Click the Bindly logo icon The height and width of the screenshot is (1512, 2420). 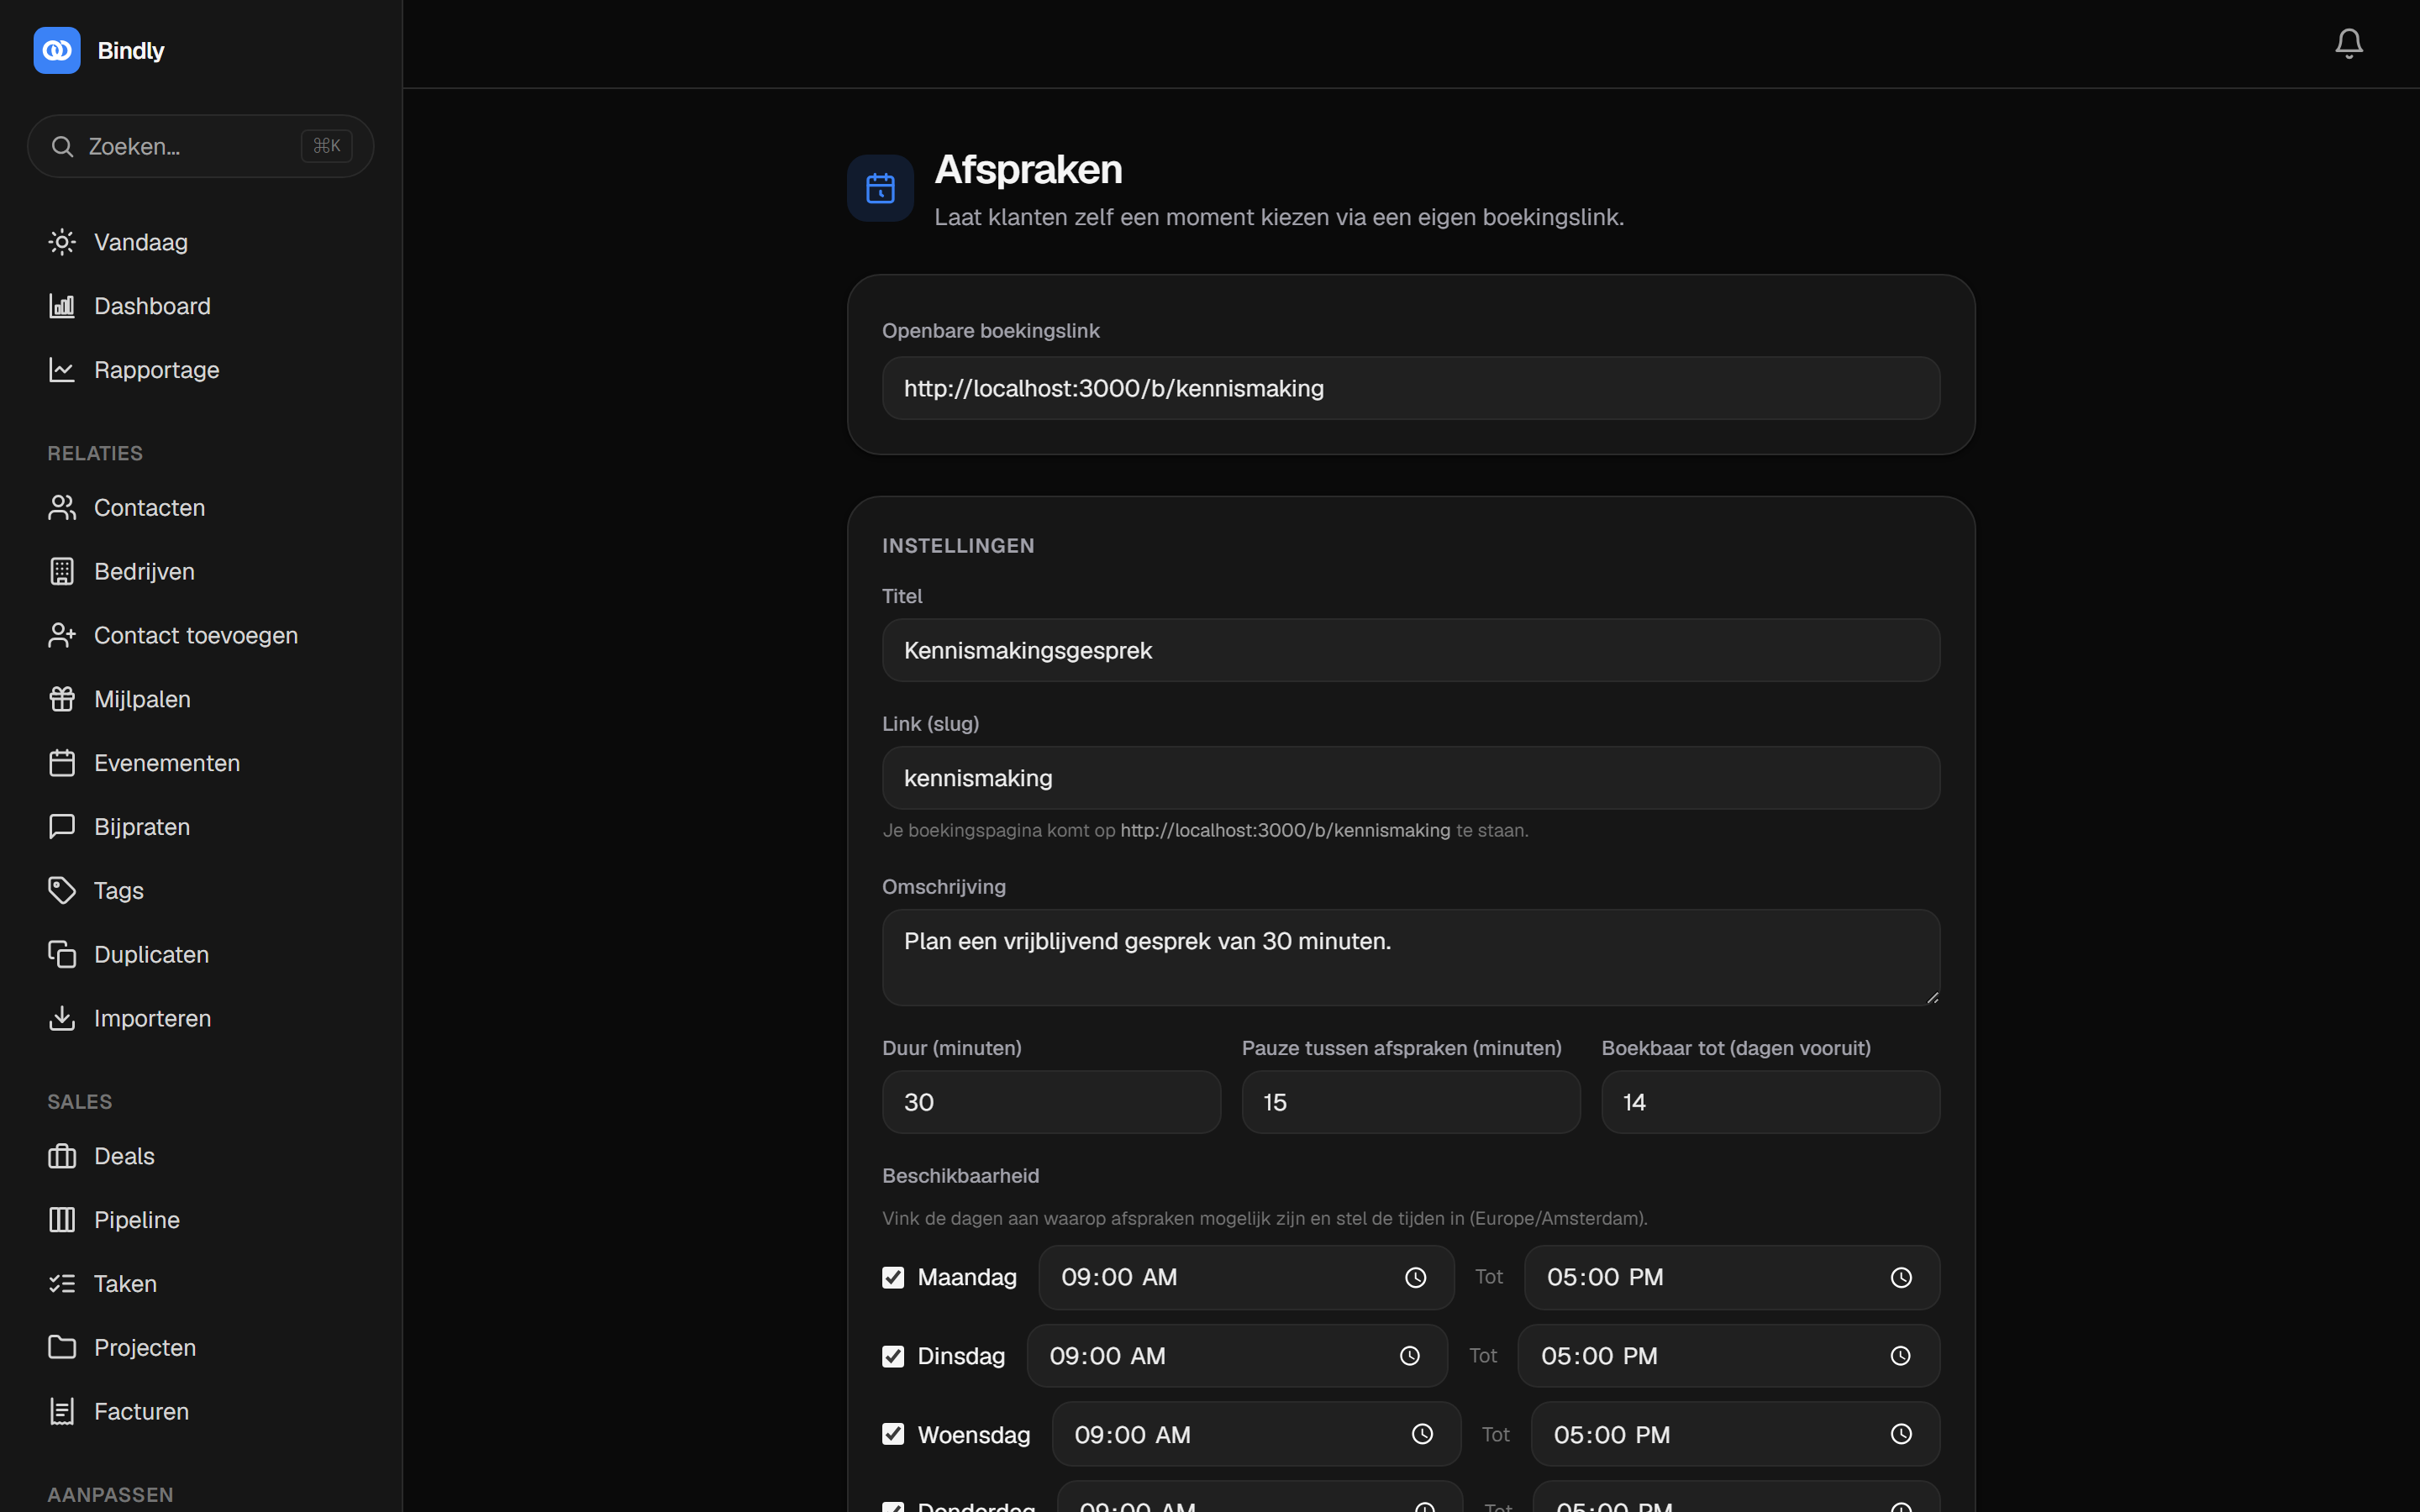point(57,50)
